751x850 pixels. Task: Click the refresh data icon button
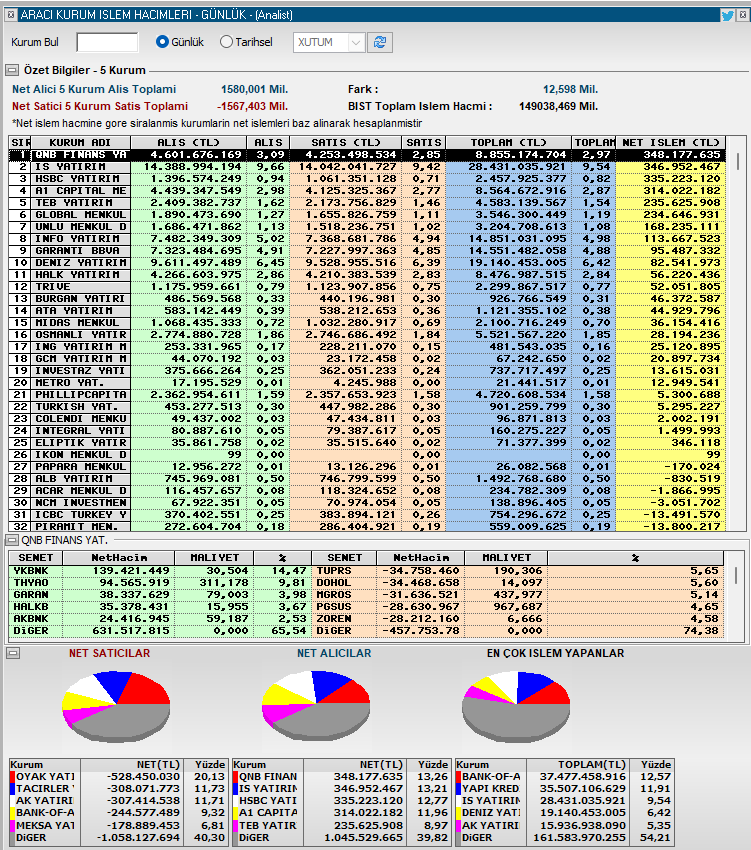[380, 42]
